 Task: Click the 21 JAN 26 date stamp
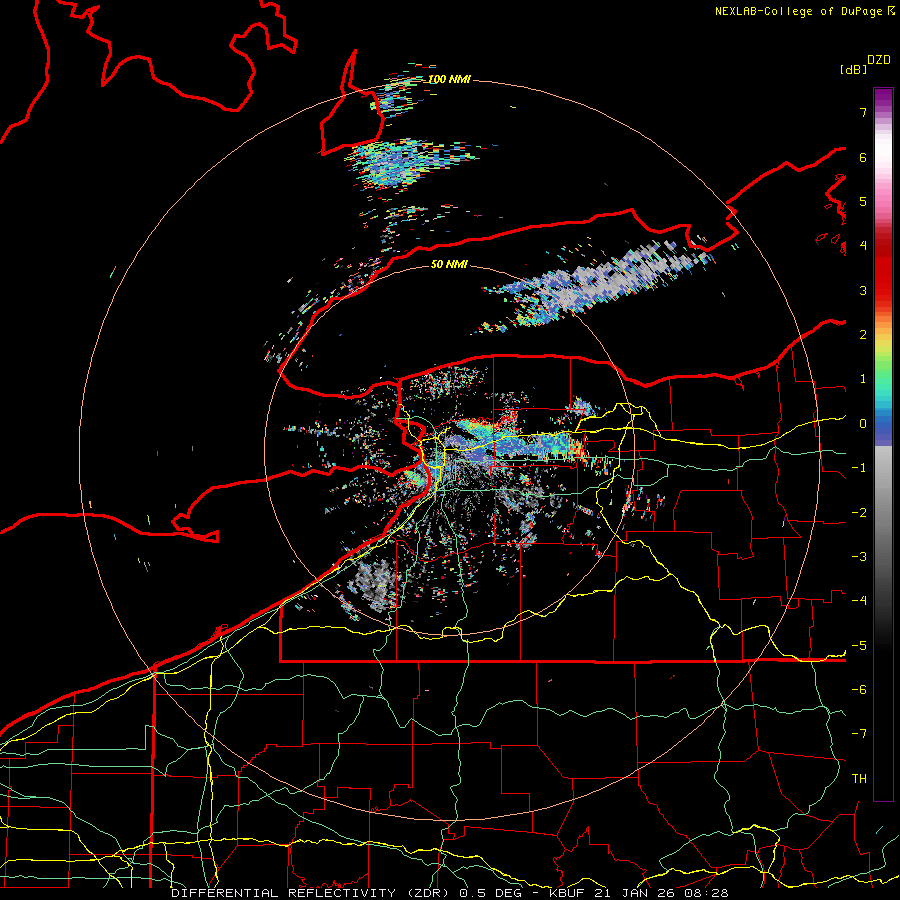633,893
